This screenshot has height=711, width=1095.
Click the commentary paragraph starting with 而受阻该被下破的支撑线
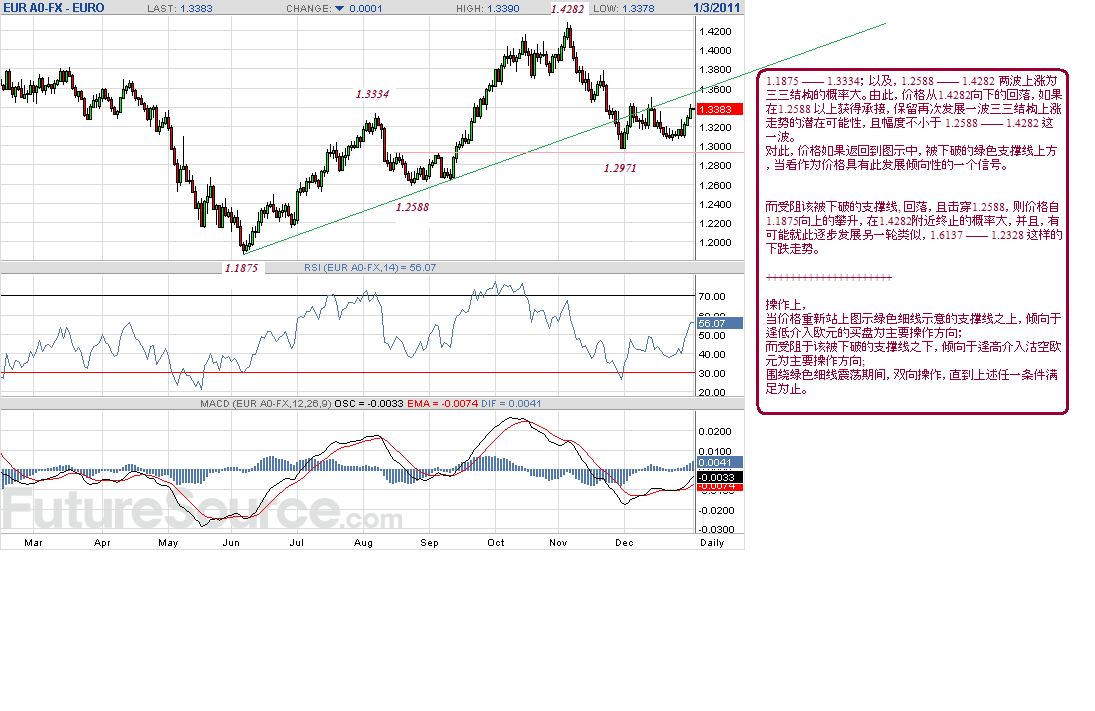[x=913, y=228]
